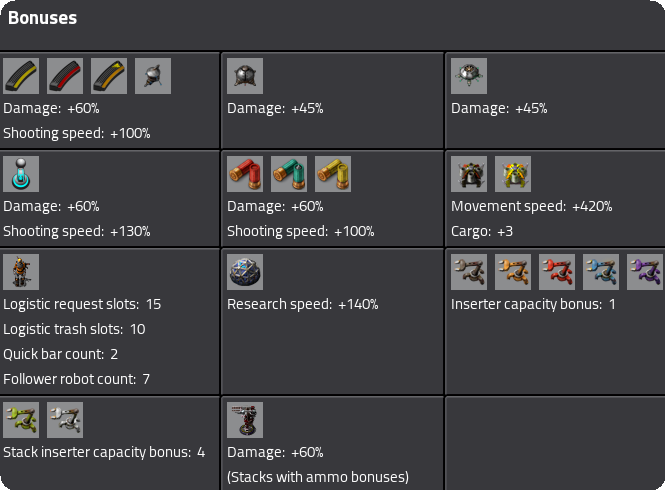Image resolution: width=665 pixels, height=490 pixels.
Task: Click the yellow firearm magazine icon
Action: click(x=21, y=76)
